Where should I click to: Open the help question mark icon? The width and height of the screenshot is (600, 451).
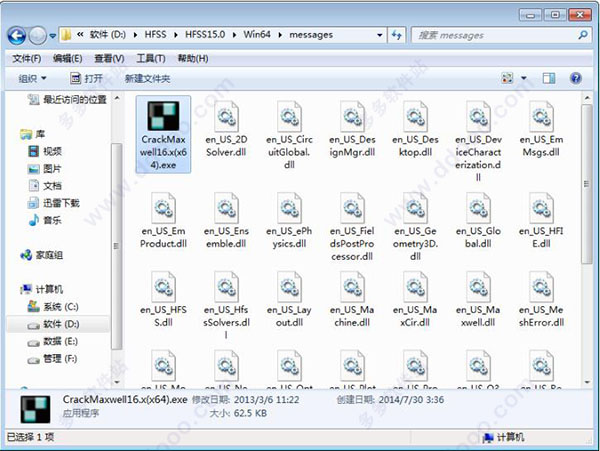pos(576,78)
